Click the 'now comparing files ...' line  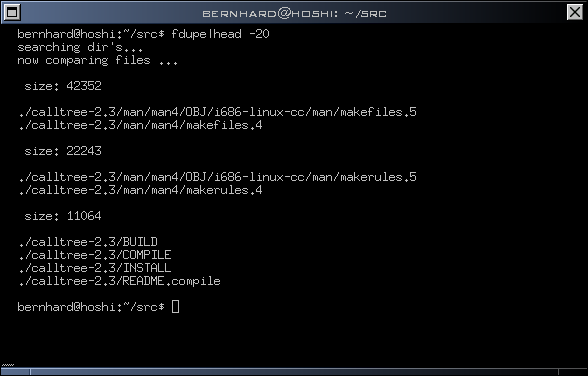[x=98, y=60]
